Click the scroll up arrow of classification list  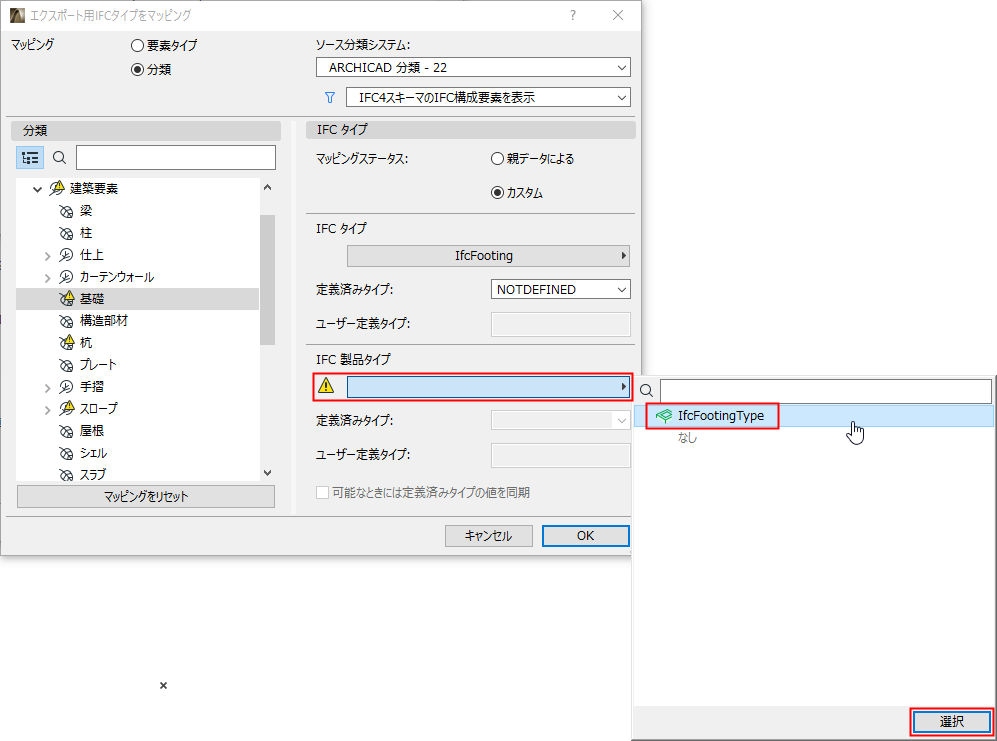pos(268,187)
